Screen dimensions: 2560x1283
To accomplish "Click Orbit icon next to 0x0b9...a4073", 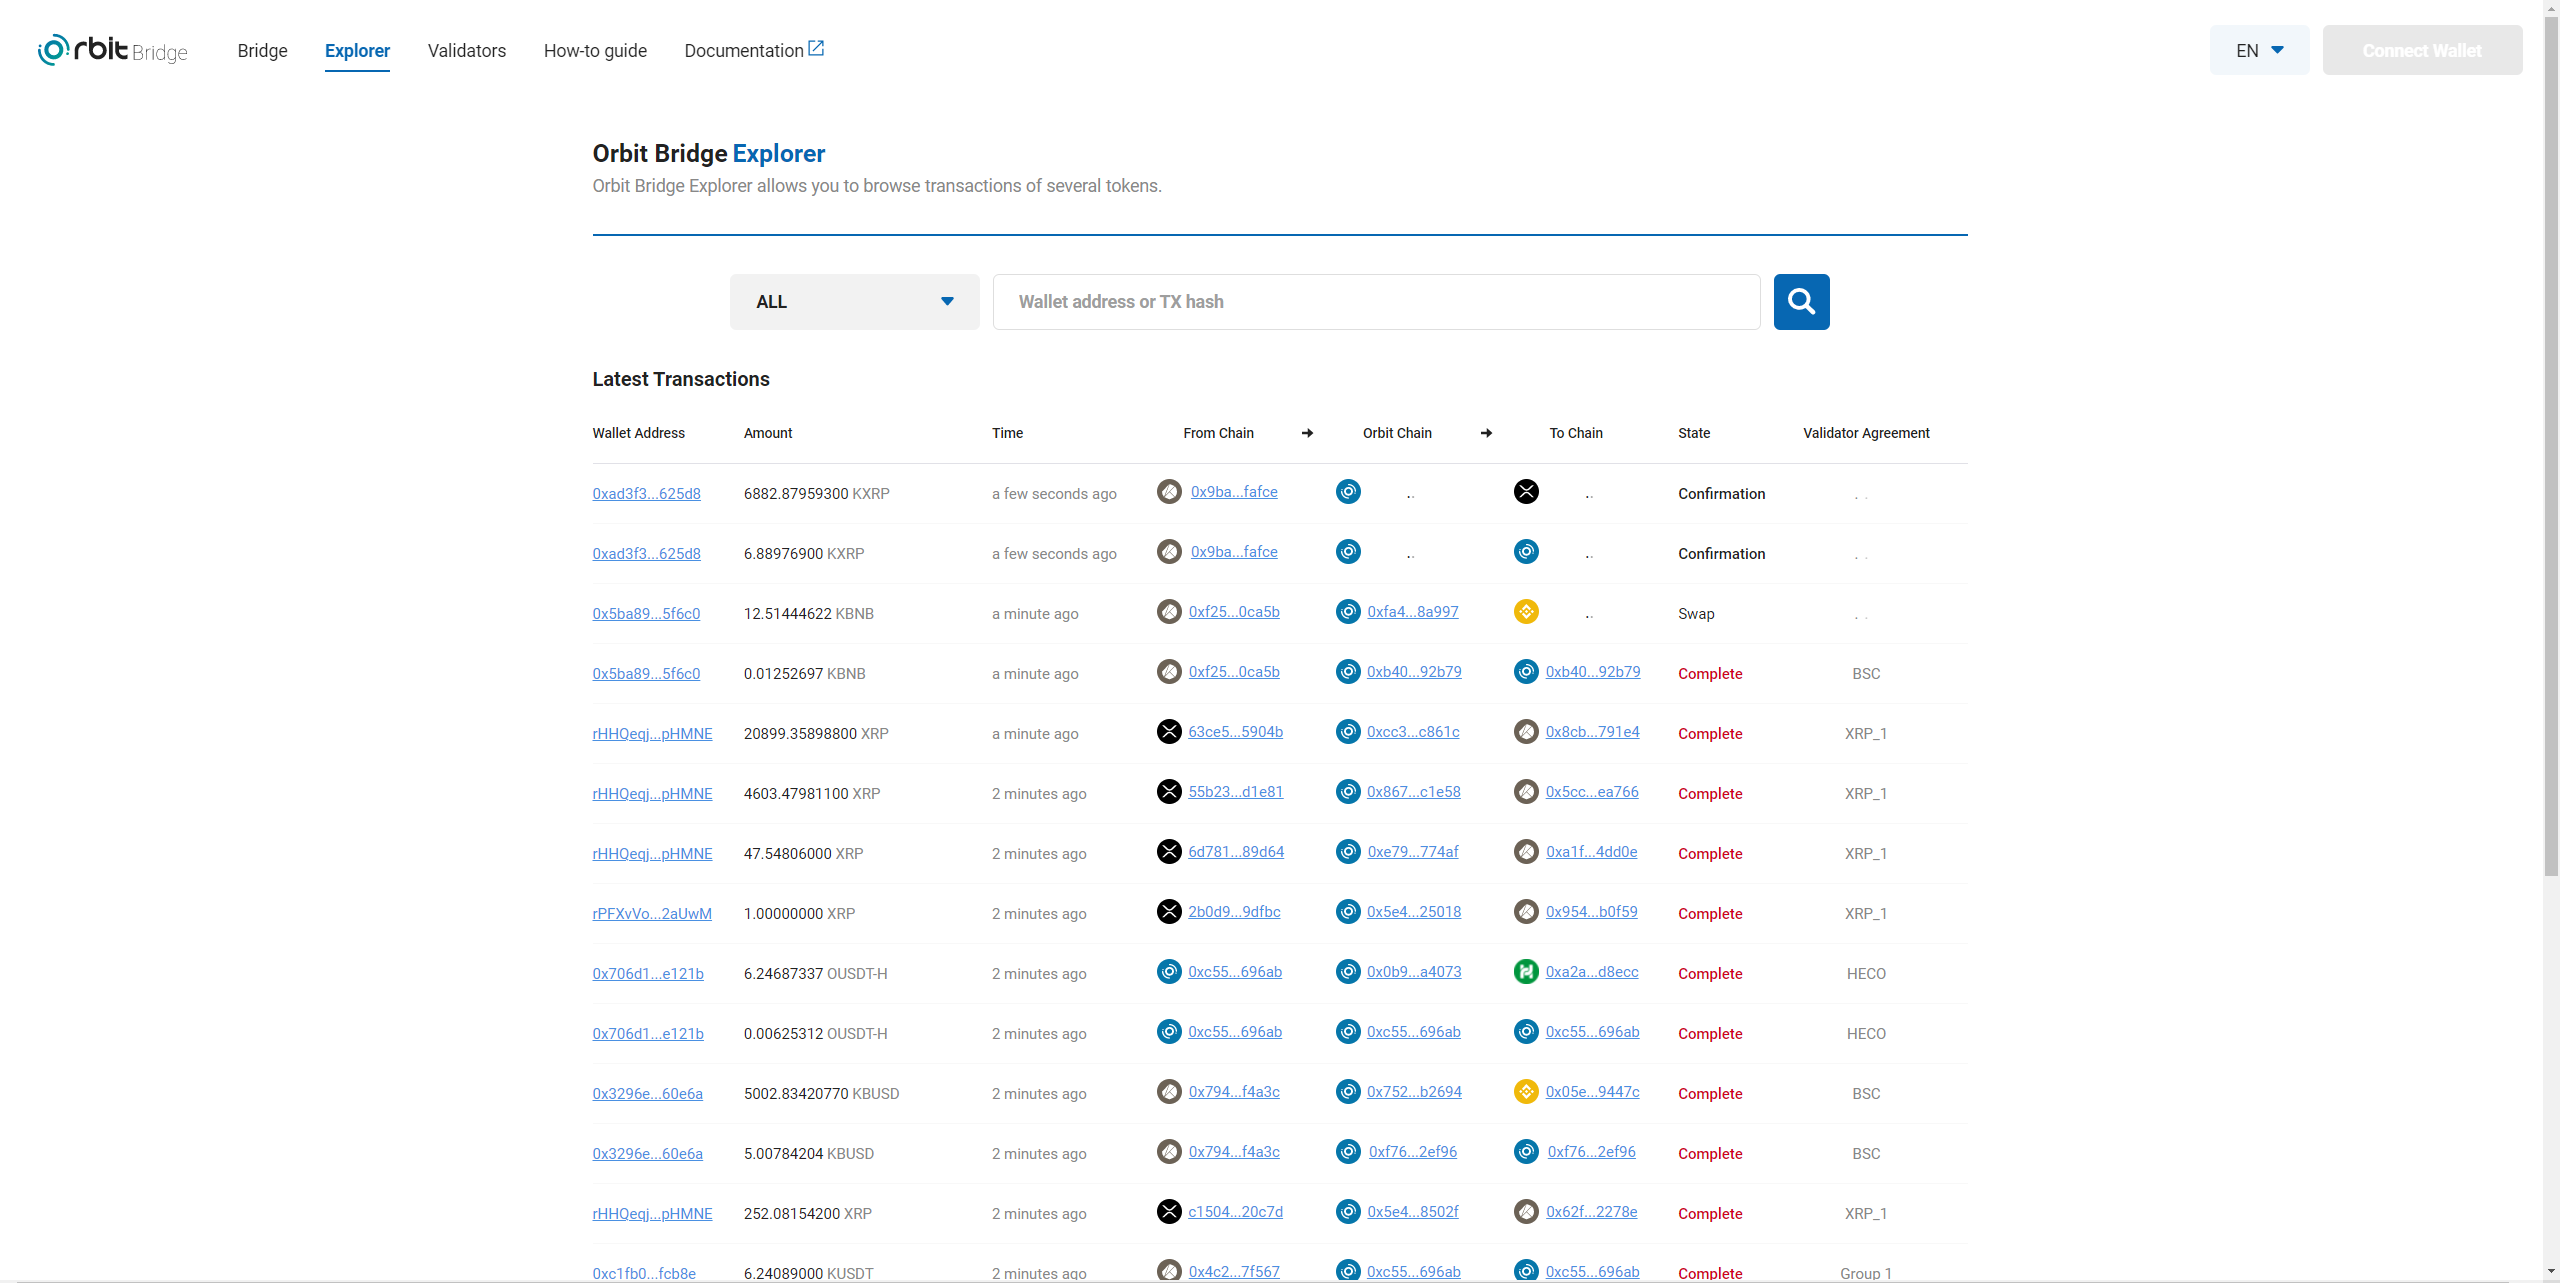I will point(1348,972).
